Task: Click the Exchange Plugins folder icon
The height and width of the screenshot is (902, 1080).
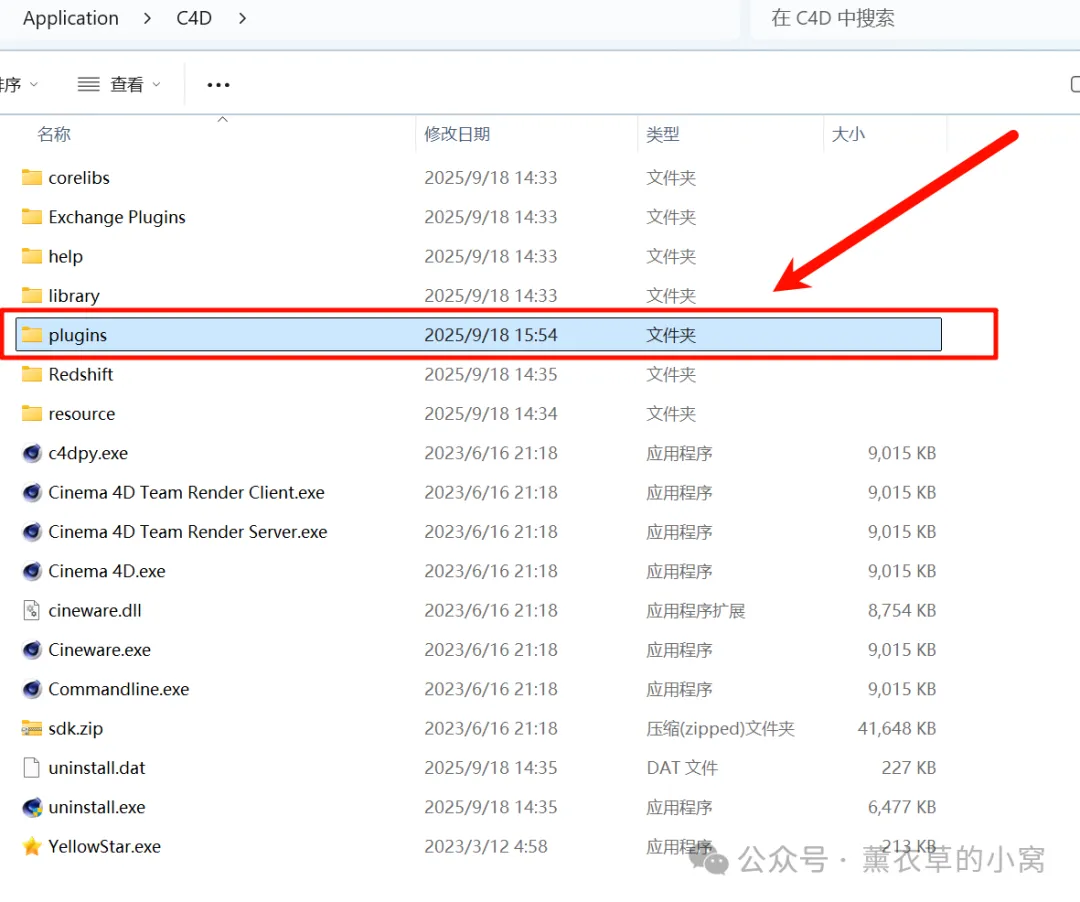Action: tap(32, 217)
